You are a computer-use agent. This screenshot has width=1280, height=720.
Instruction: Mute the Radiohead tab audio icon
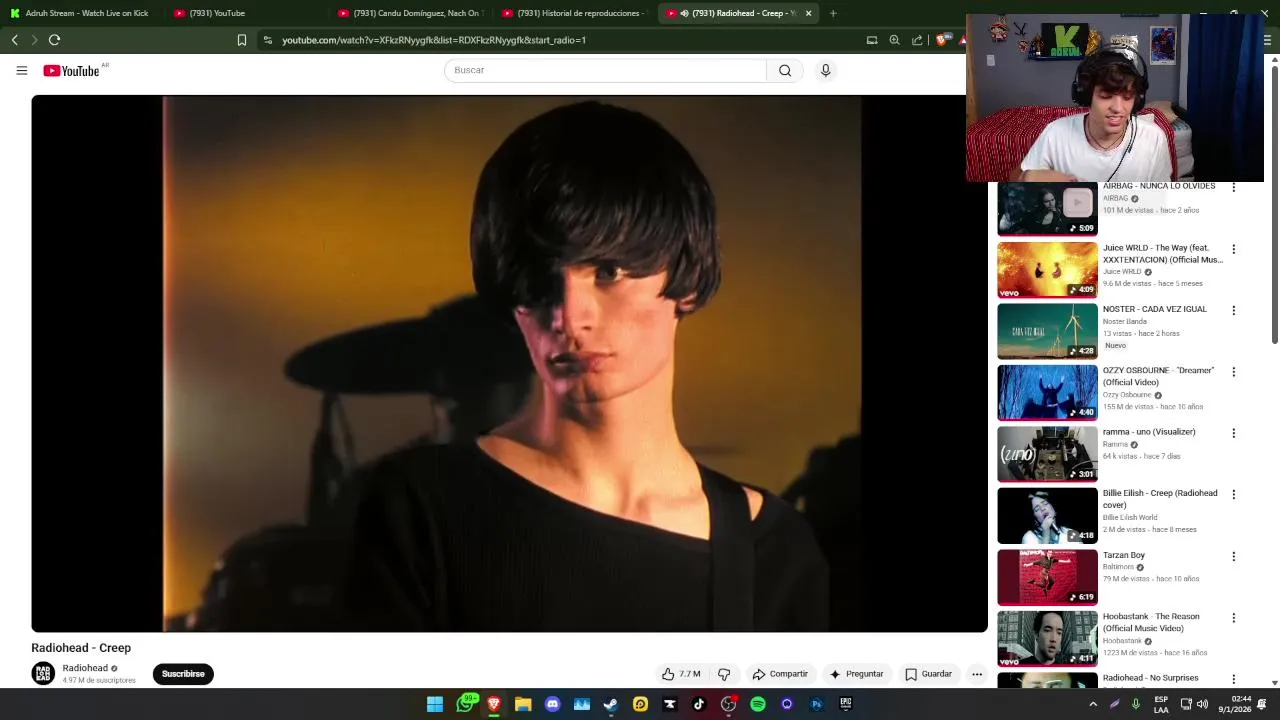[684, 13]
